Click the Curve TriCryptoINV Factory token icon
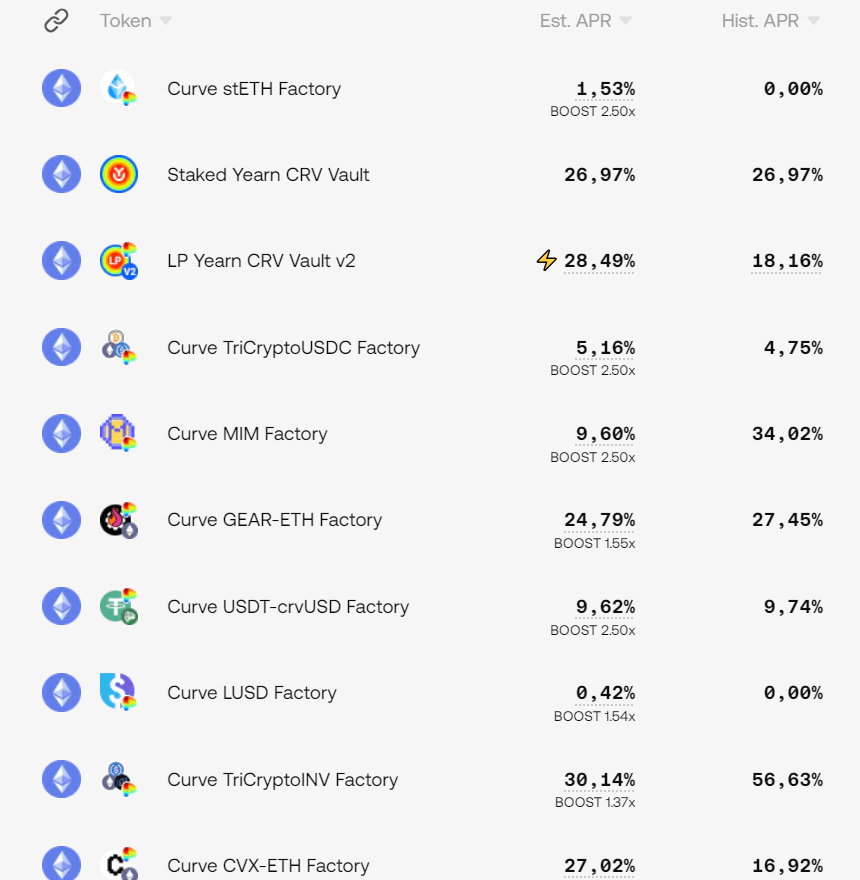The image size is (860, 880). (119, 780)
